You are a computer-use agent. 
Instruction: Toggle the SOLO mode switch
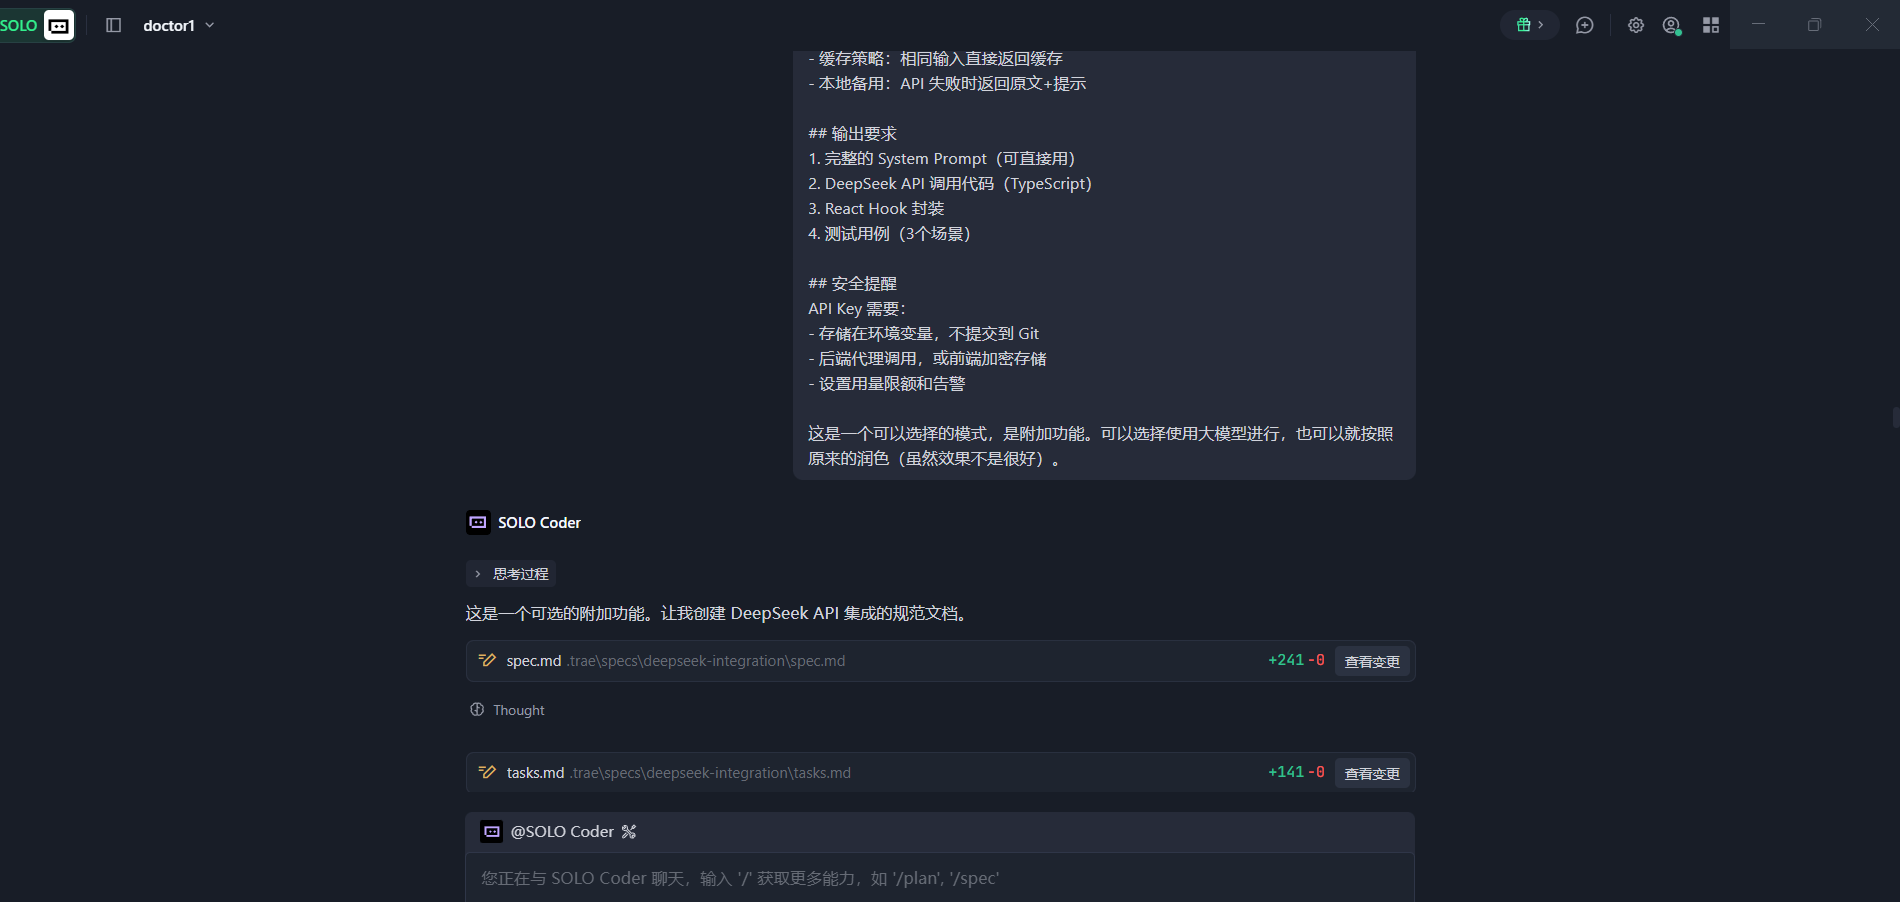38,25
